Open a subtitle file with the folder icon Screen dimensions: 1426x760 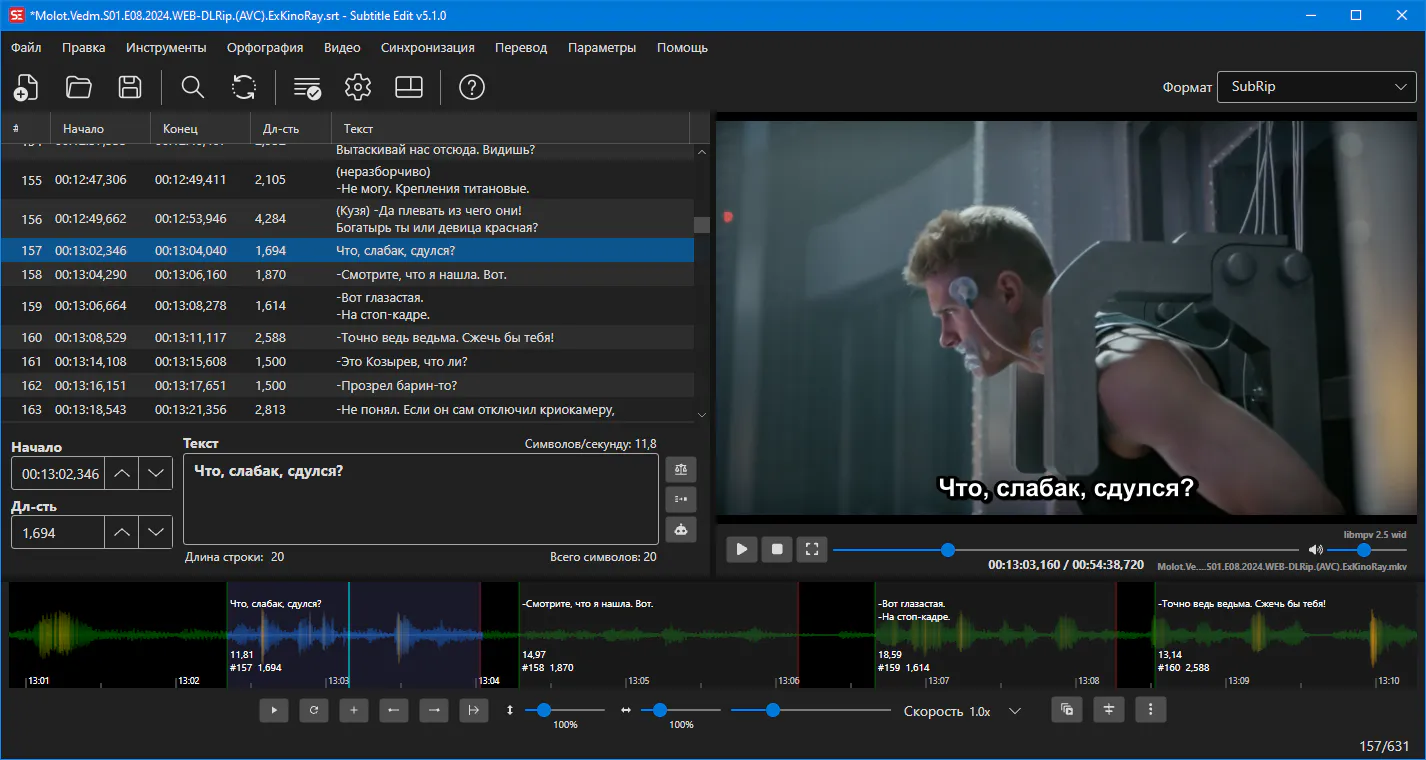78,87
